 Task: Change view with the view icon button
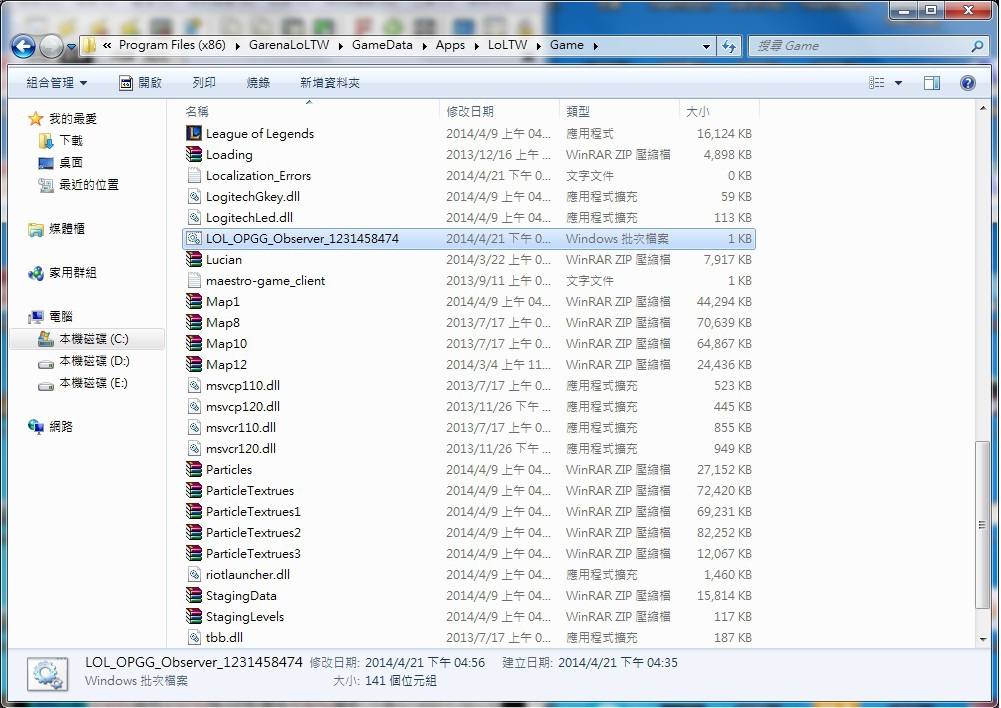coord(877,82)
